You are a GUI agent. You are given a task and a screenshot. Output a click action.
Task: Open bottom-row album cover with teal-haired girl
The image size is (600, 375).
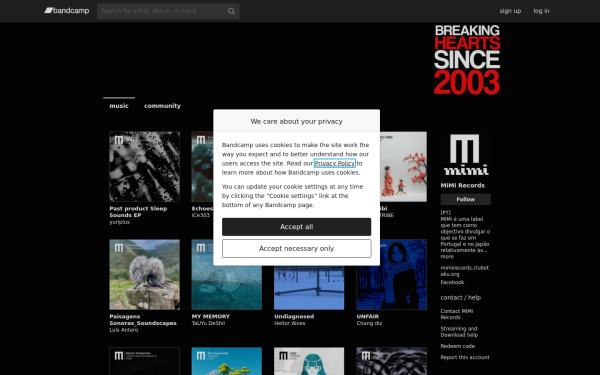pos(309,361)
